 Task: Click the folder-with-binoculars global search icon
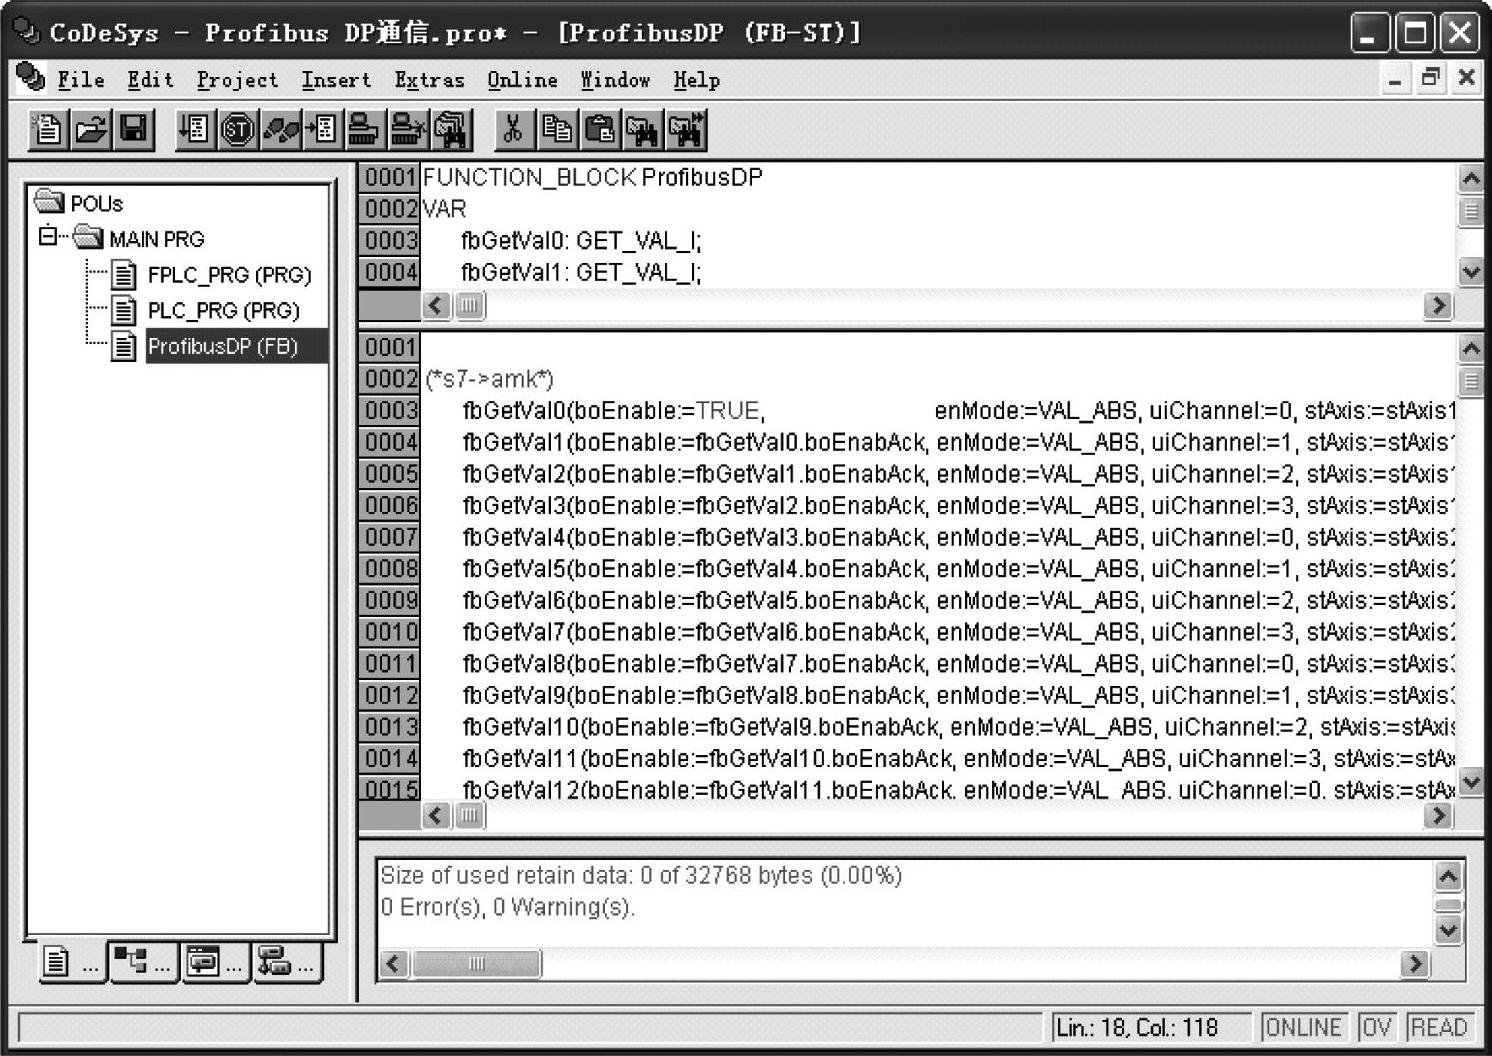[x=451, y=130]
